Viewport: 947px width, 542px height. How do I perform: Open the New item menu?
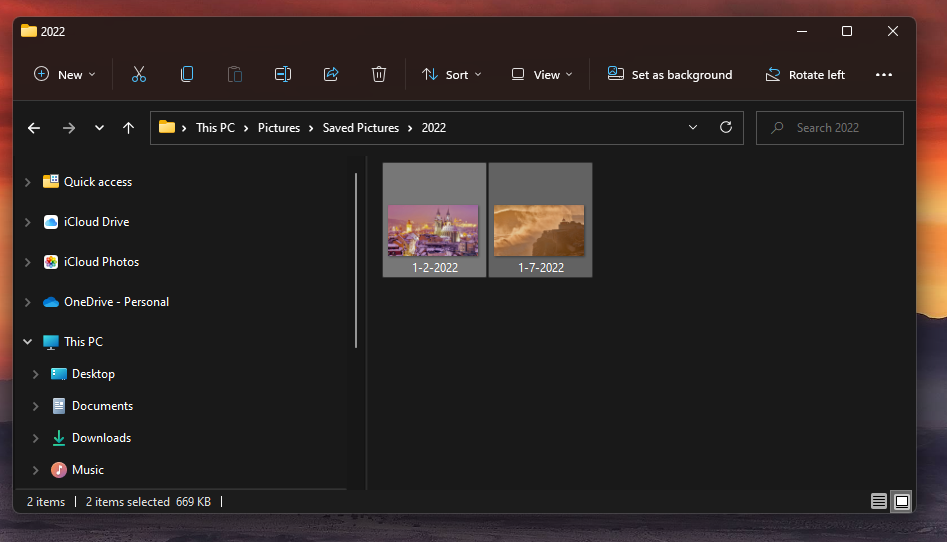[64, 74]
